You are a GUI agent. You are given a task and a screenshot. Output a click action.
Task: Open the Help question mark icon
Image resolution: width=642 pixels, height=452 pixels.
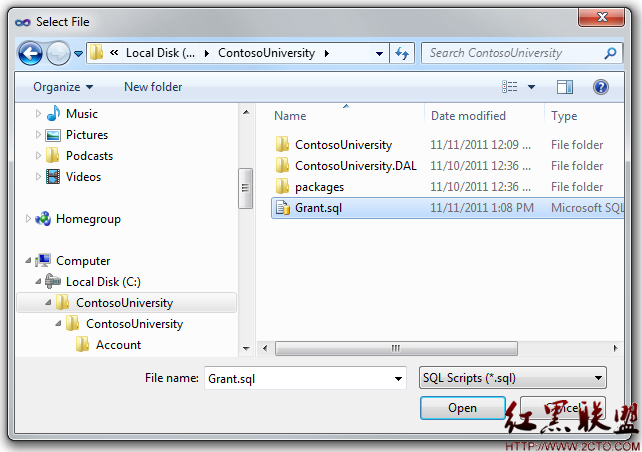[x=601, y=87]
